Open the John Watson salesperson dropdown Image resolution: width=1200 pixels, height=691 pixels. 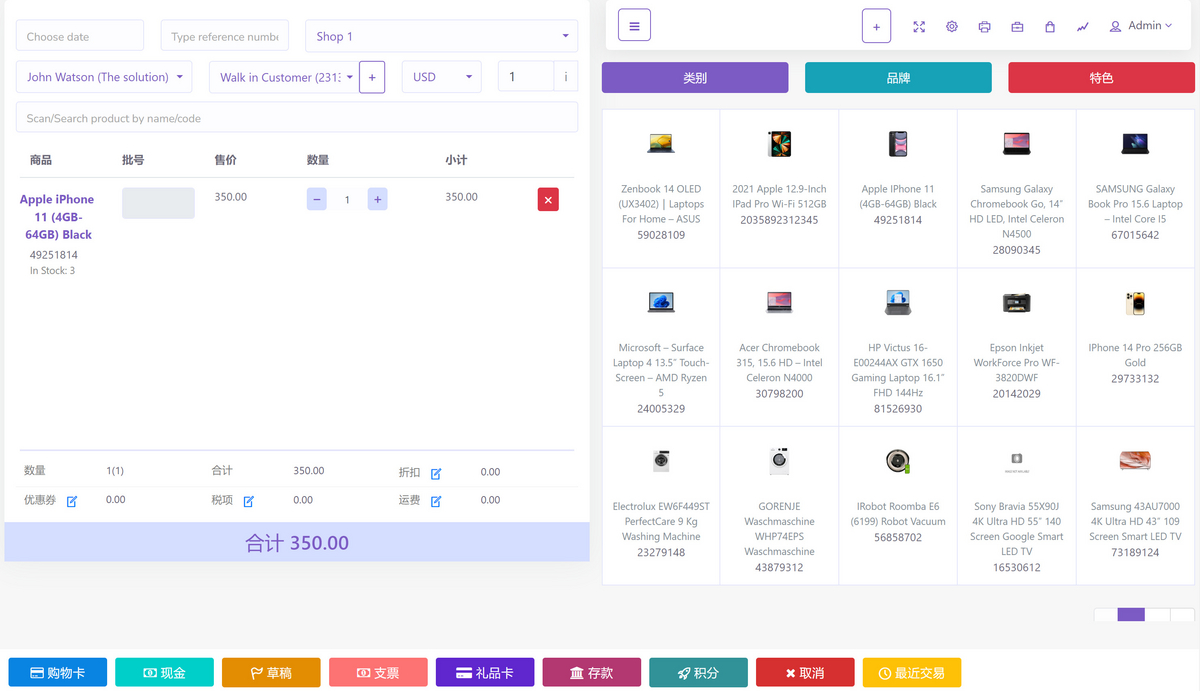104,77
